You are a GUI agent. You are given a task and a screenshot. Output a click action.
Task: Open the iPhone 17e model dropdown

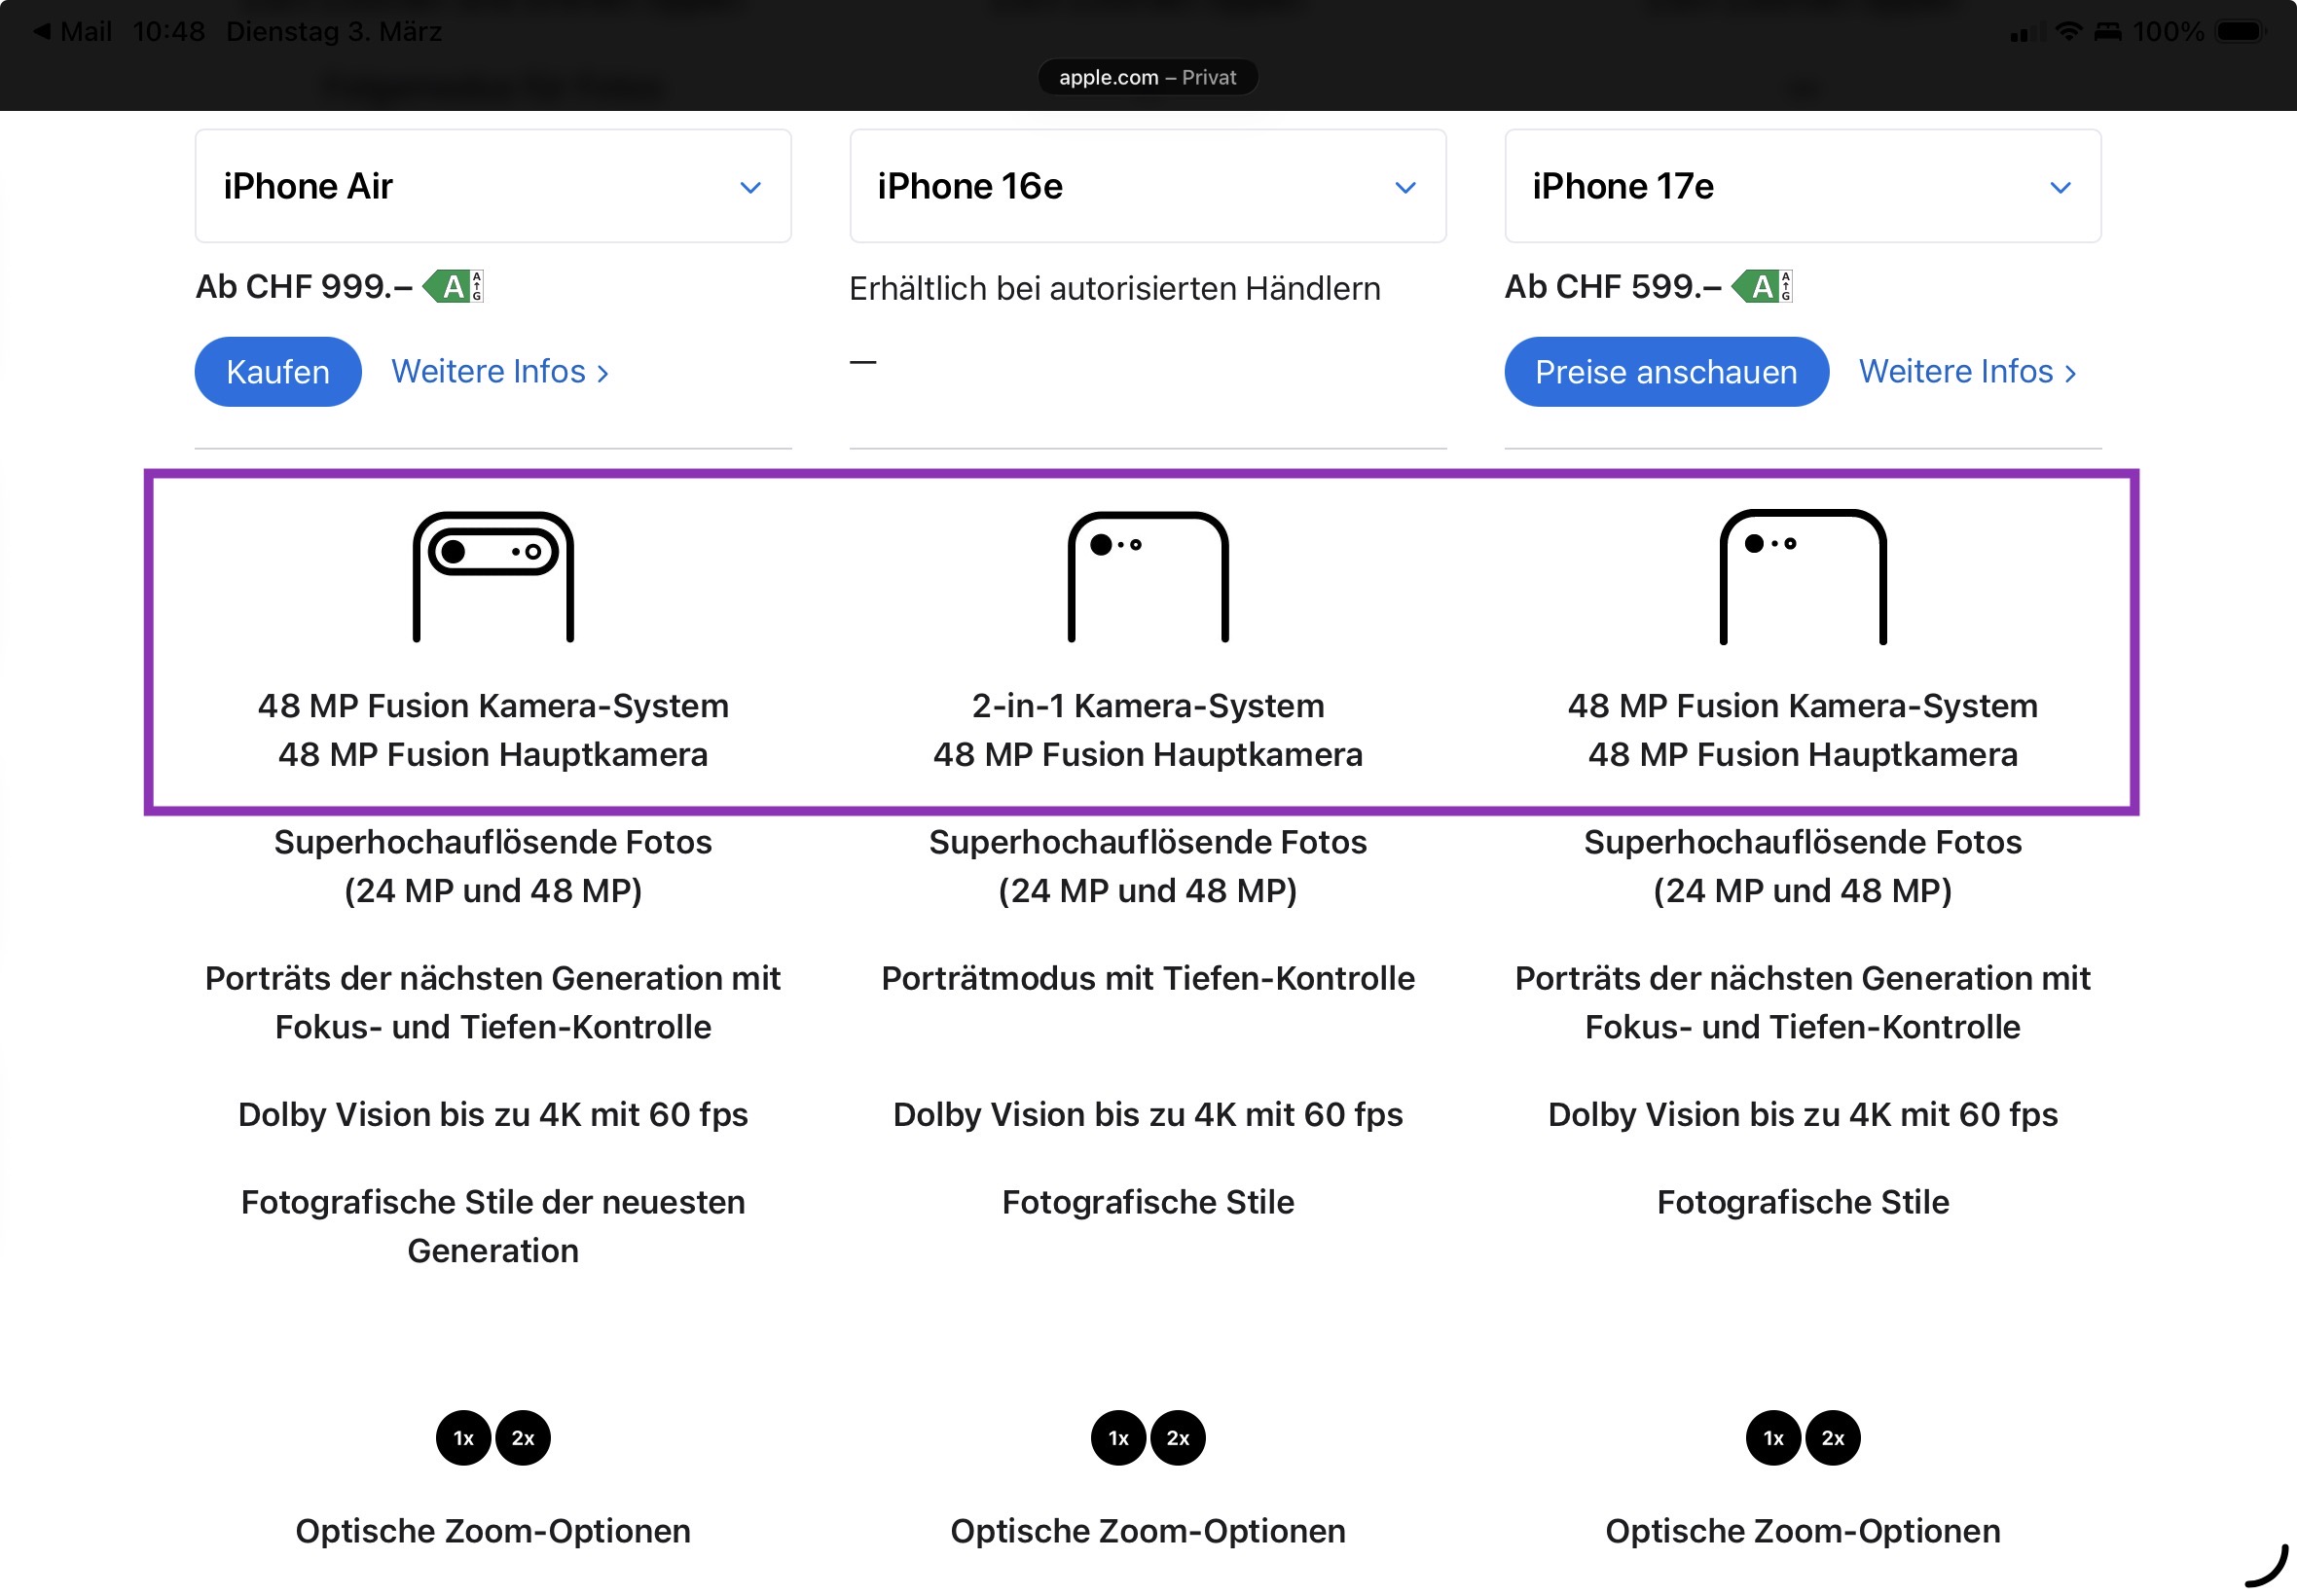(1802, 187)
